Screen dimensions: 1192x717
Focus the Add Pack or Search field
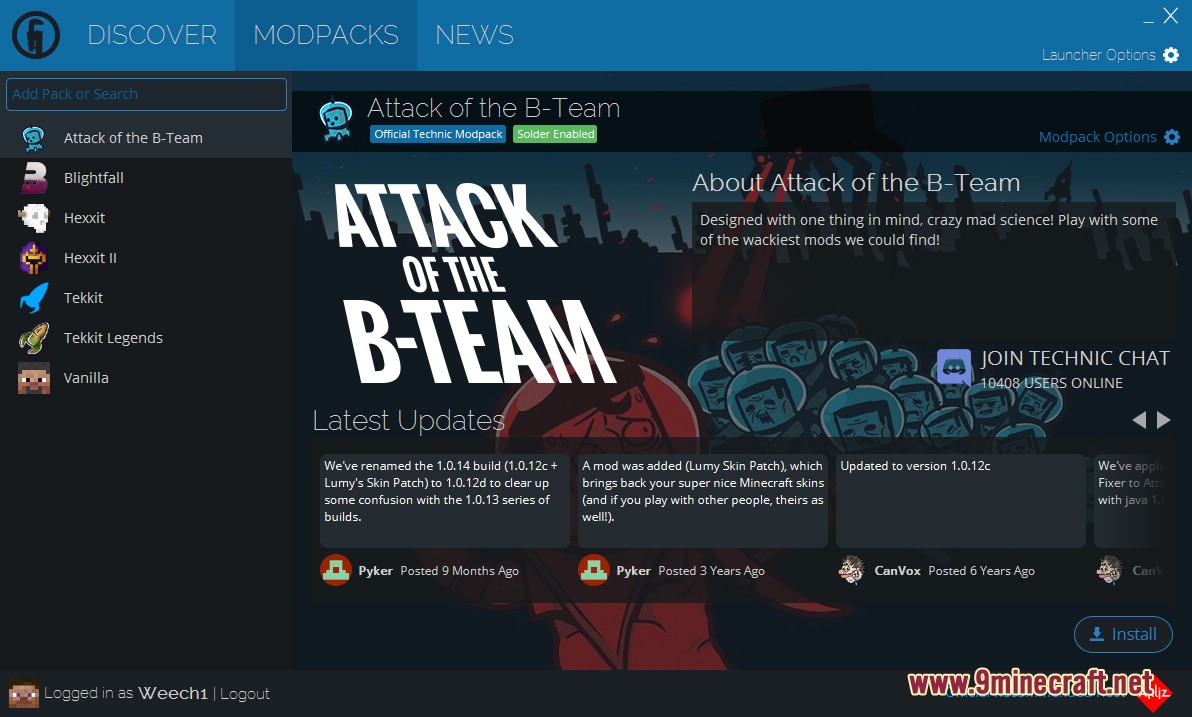(x=146, y=94)
